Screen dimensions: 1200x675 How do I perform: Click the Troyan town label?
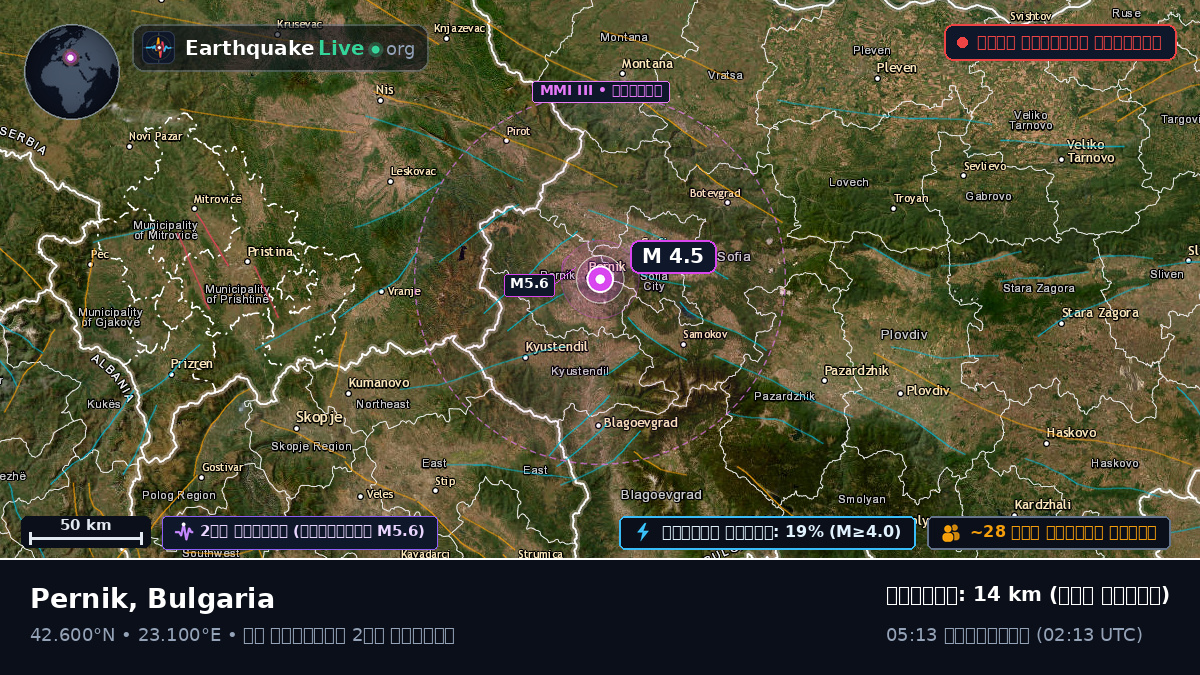click(x=911, y=198)
